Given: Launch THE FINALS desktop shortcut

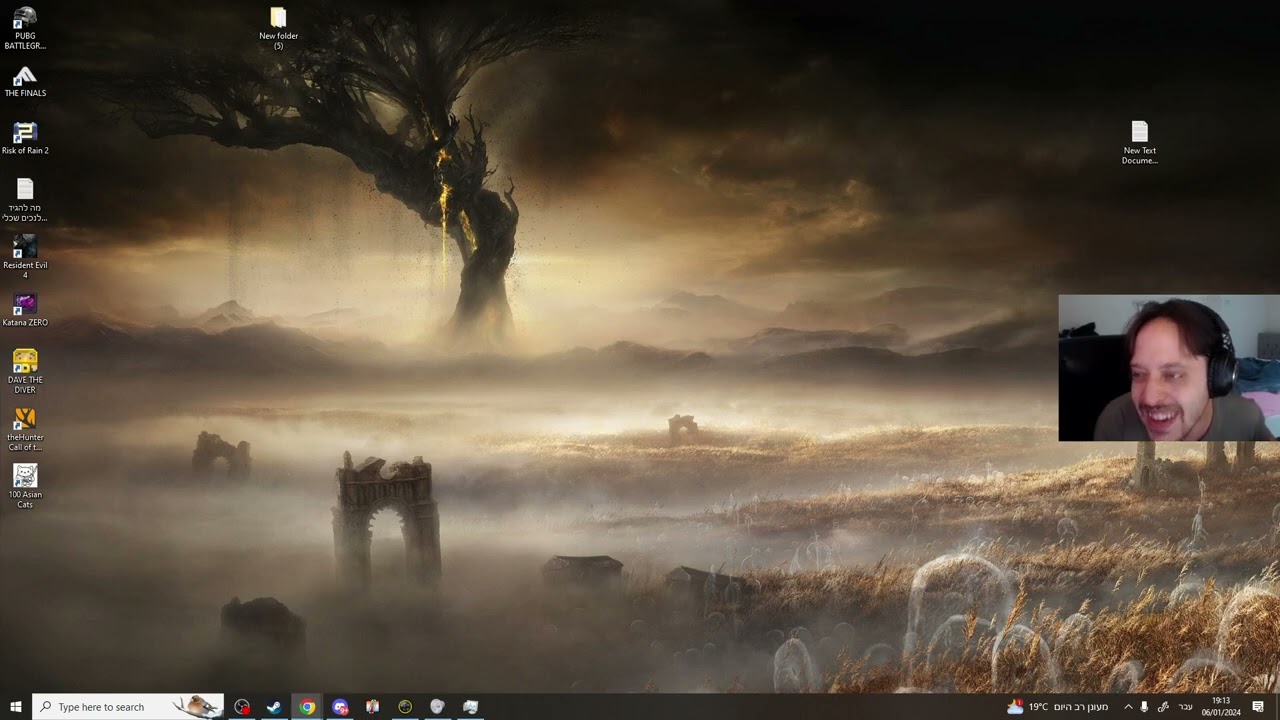Looking at the screenshot, I should (x=25, y=82).
